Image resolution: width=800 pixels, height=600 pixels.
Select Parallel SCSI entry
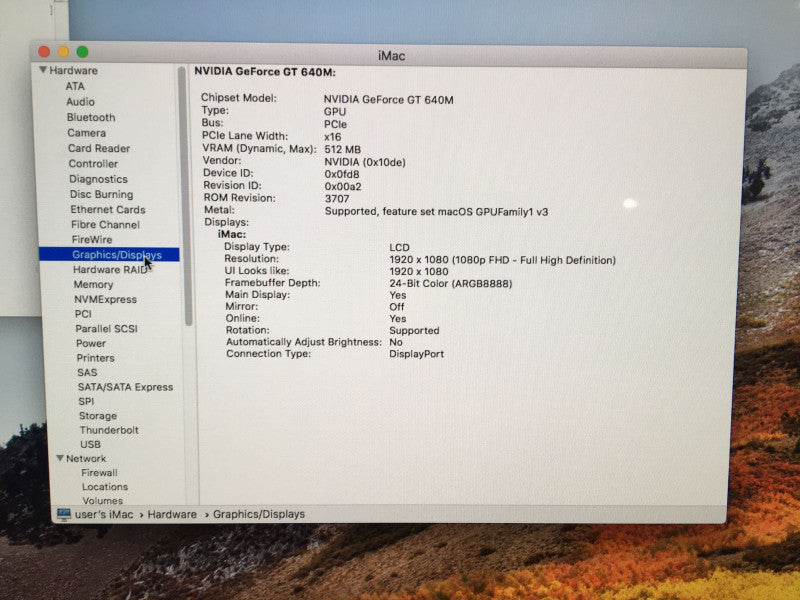coord(107,329)
